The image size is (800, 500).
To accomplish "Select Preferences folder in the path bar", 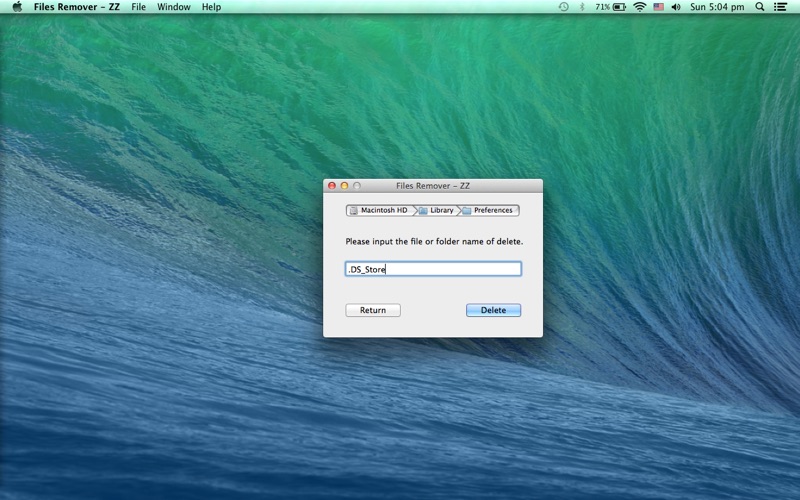I will coord(489,210).
